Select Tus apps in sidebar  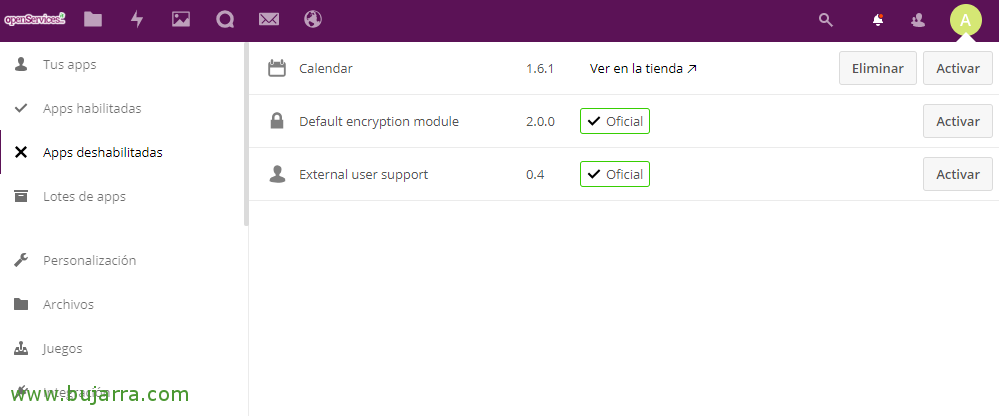(69, 65)
